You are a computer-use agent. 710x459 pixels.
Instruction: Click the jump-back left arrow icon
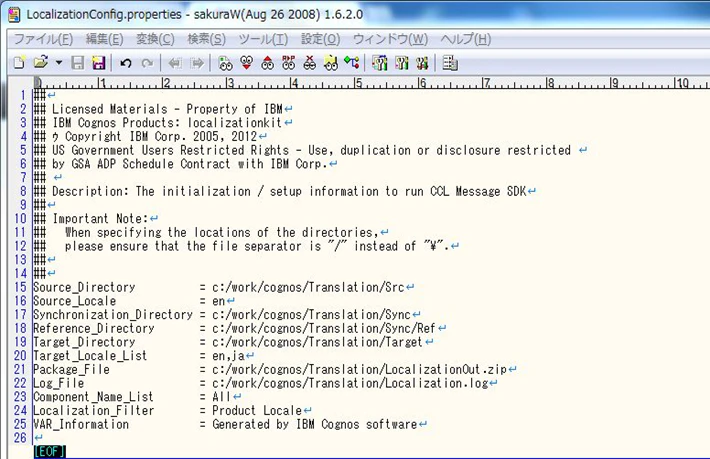[175, 63]
